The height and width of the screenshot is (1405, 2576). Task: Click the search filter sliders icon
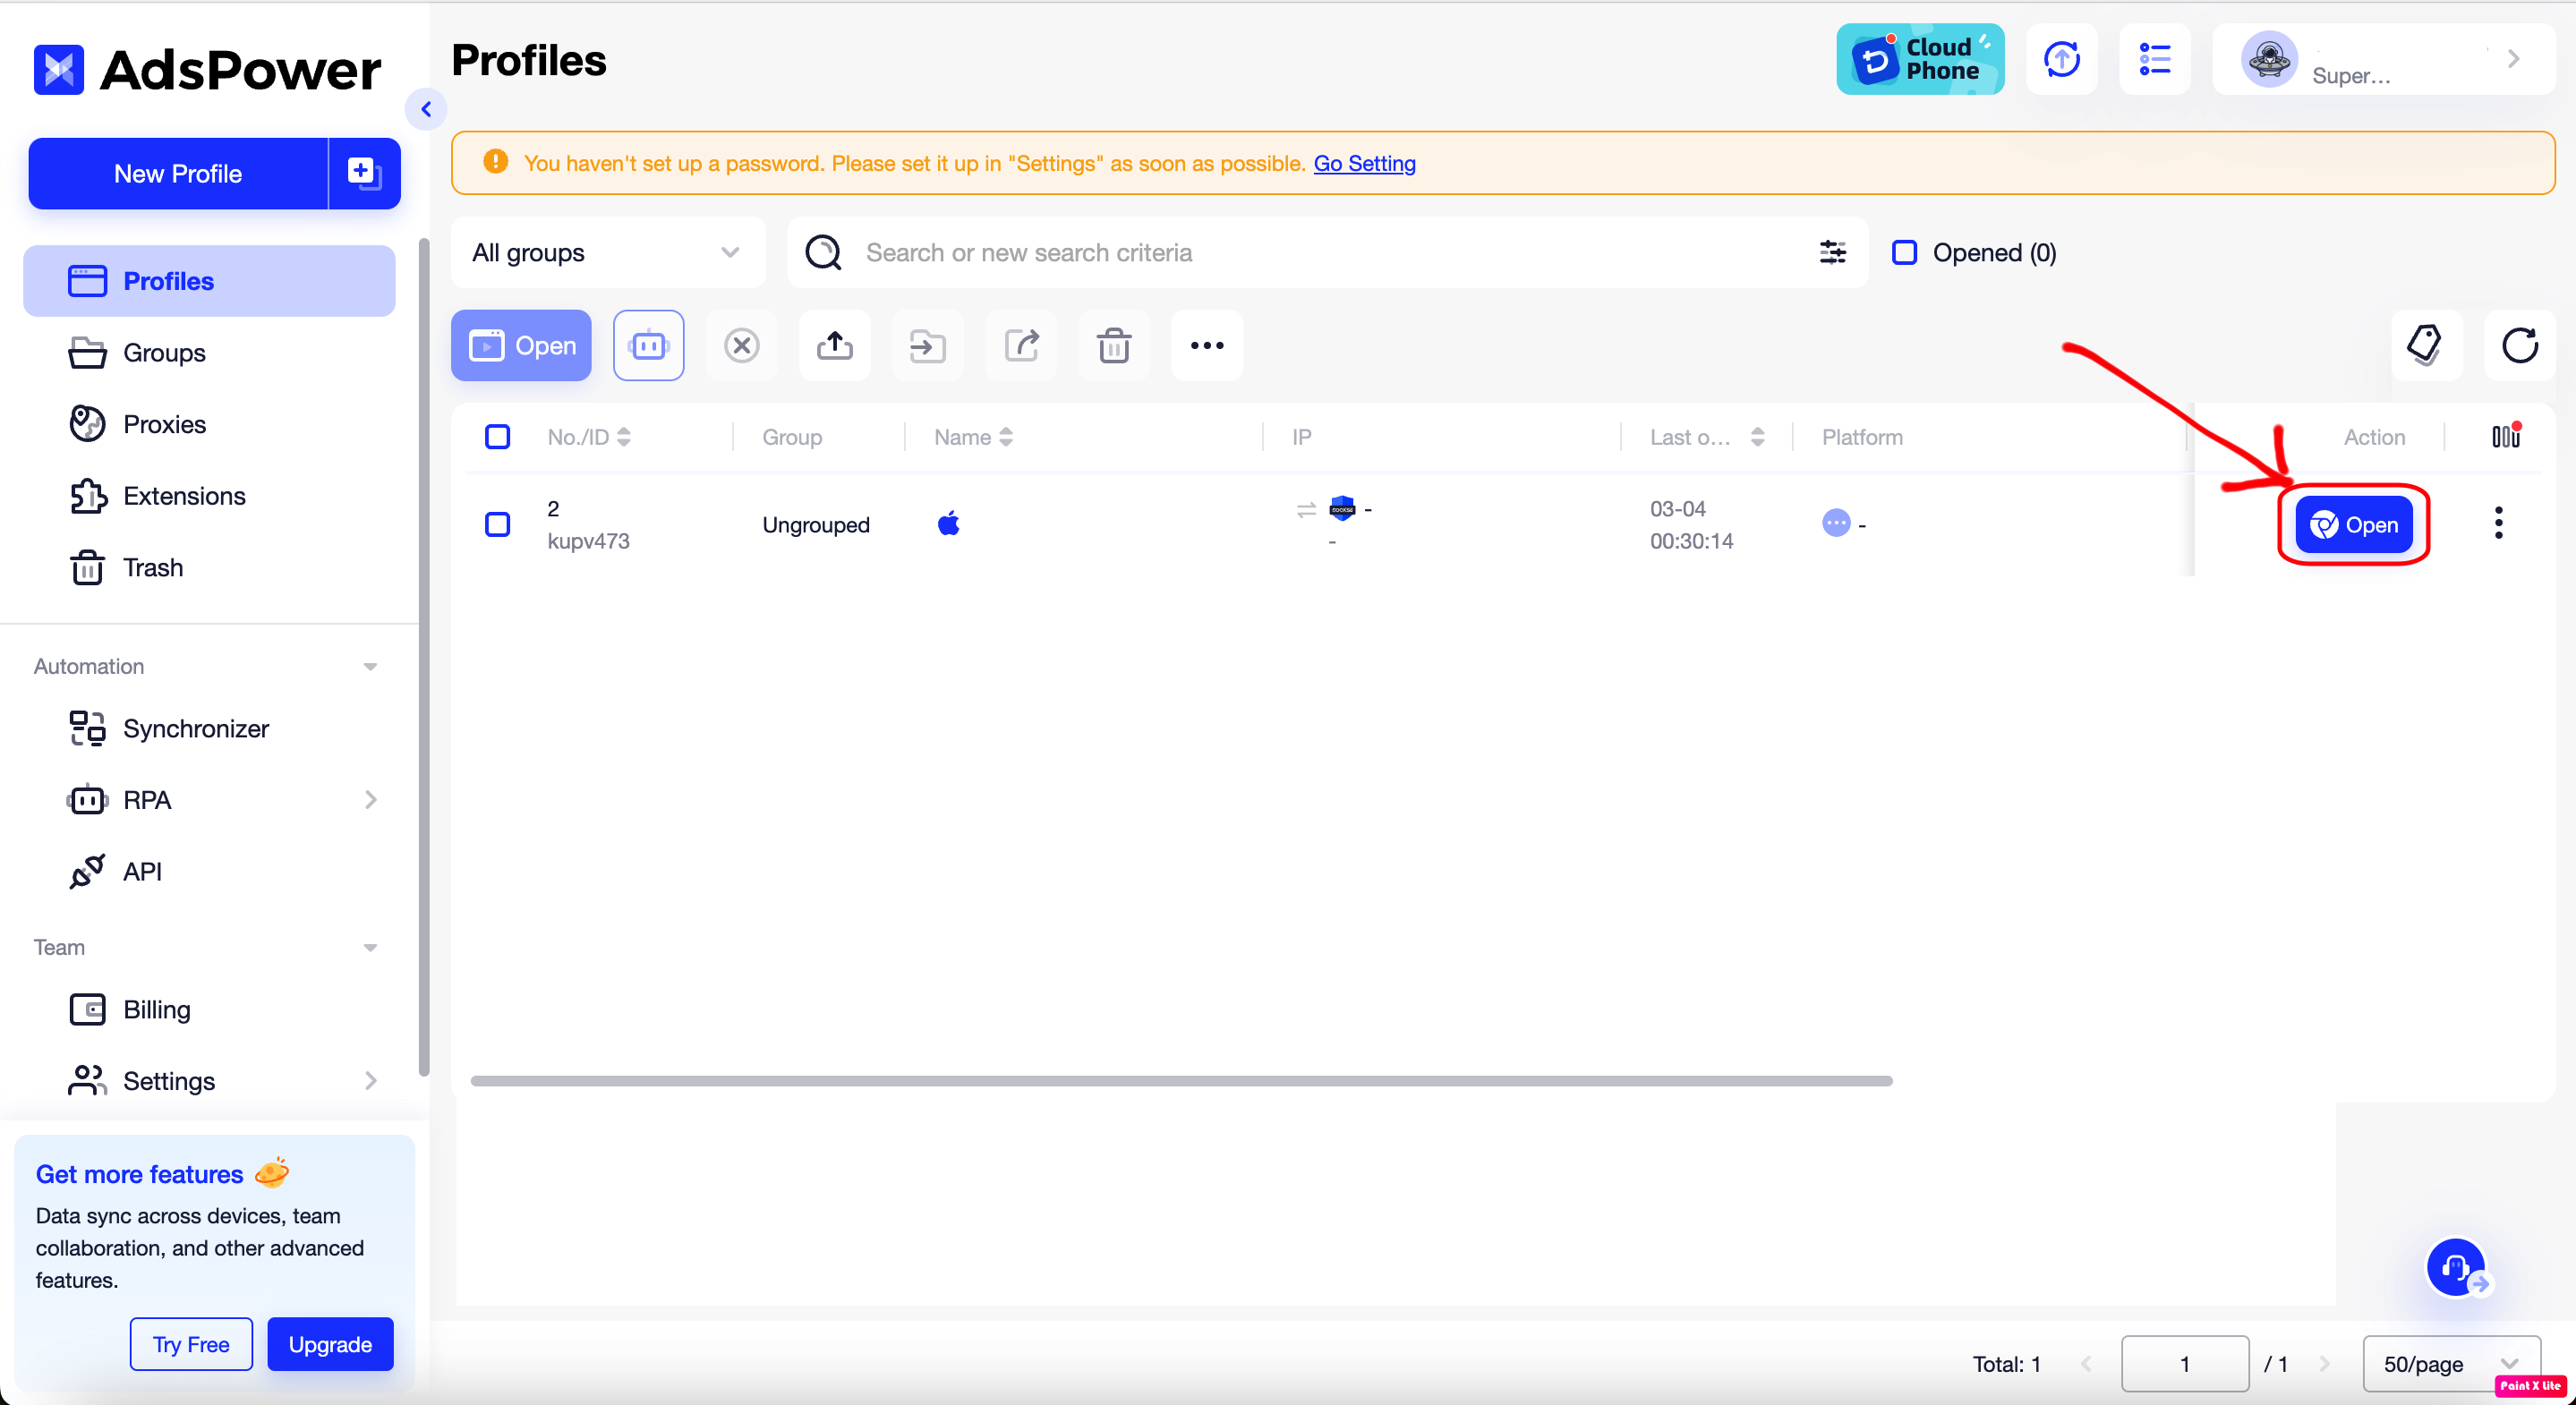(x=1832, y=253)
